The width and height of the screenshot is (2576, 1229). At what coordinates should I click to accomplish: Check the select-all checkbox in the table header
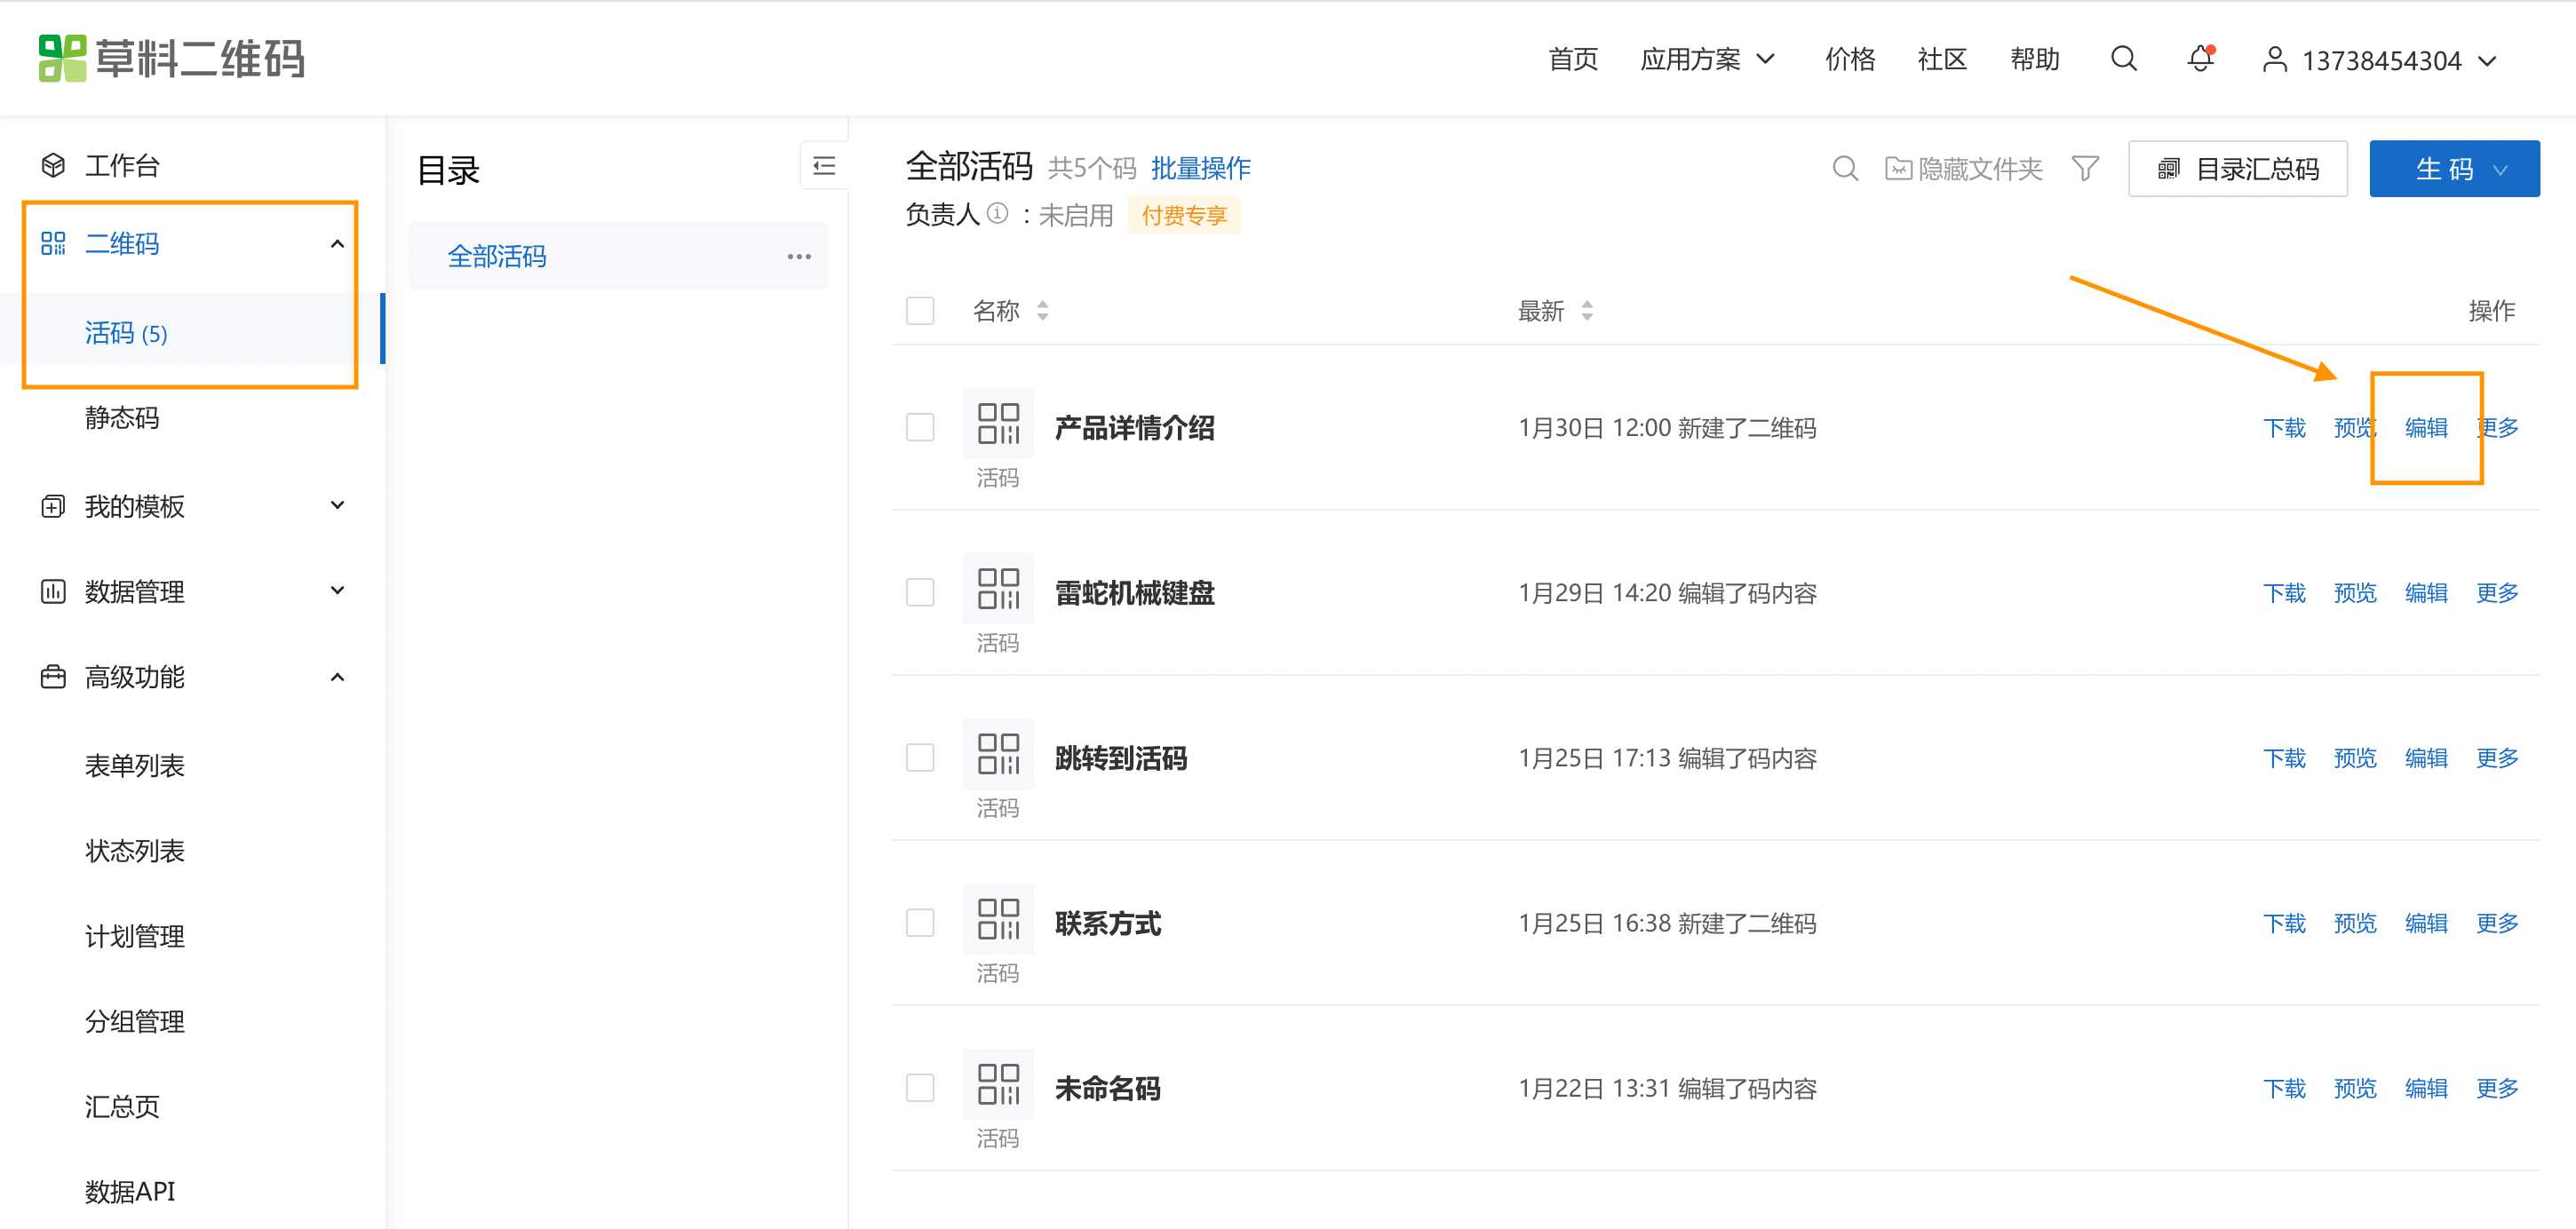919,311
